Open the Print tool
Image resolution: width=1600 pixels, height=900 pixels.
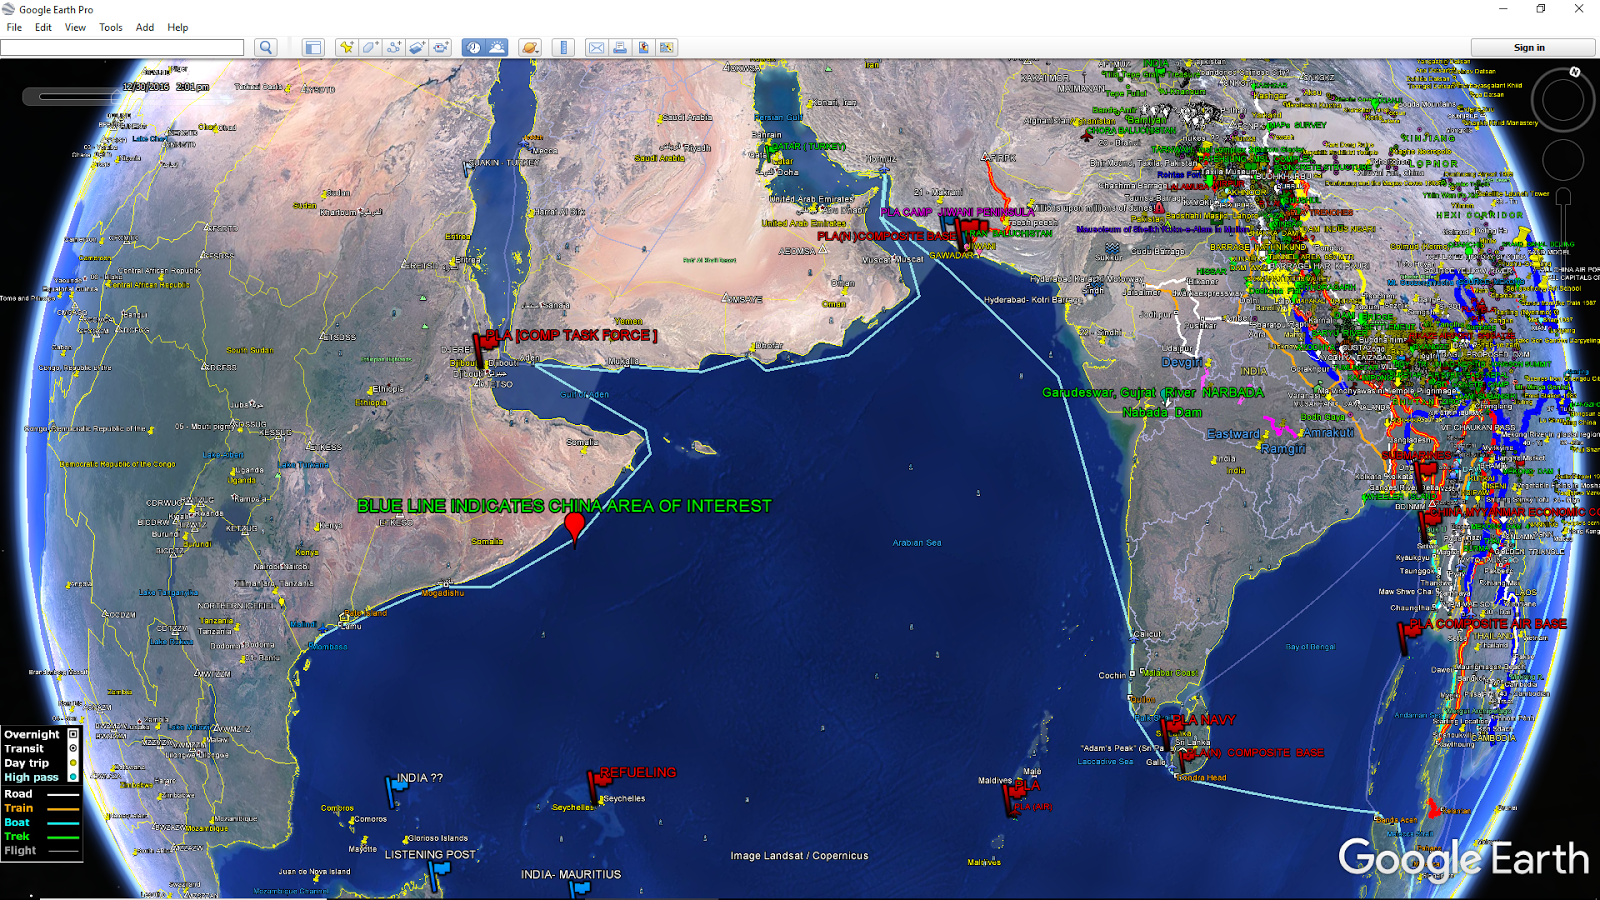(x=620, y=47)
